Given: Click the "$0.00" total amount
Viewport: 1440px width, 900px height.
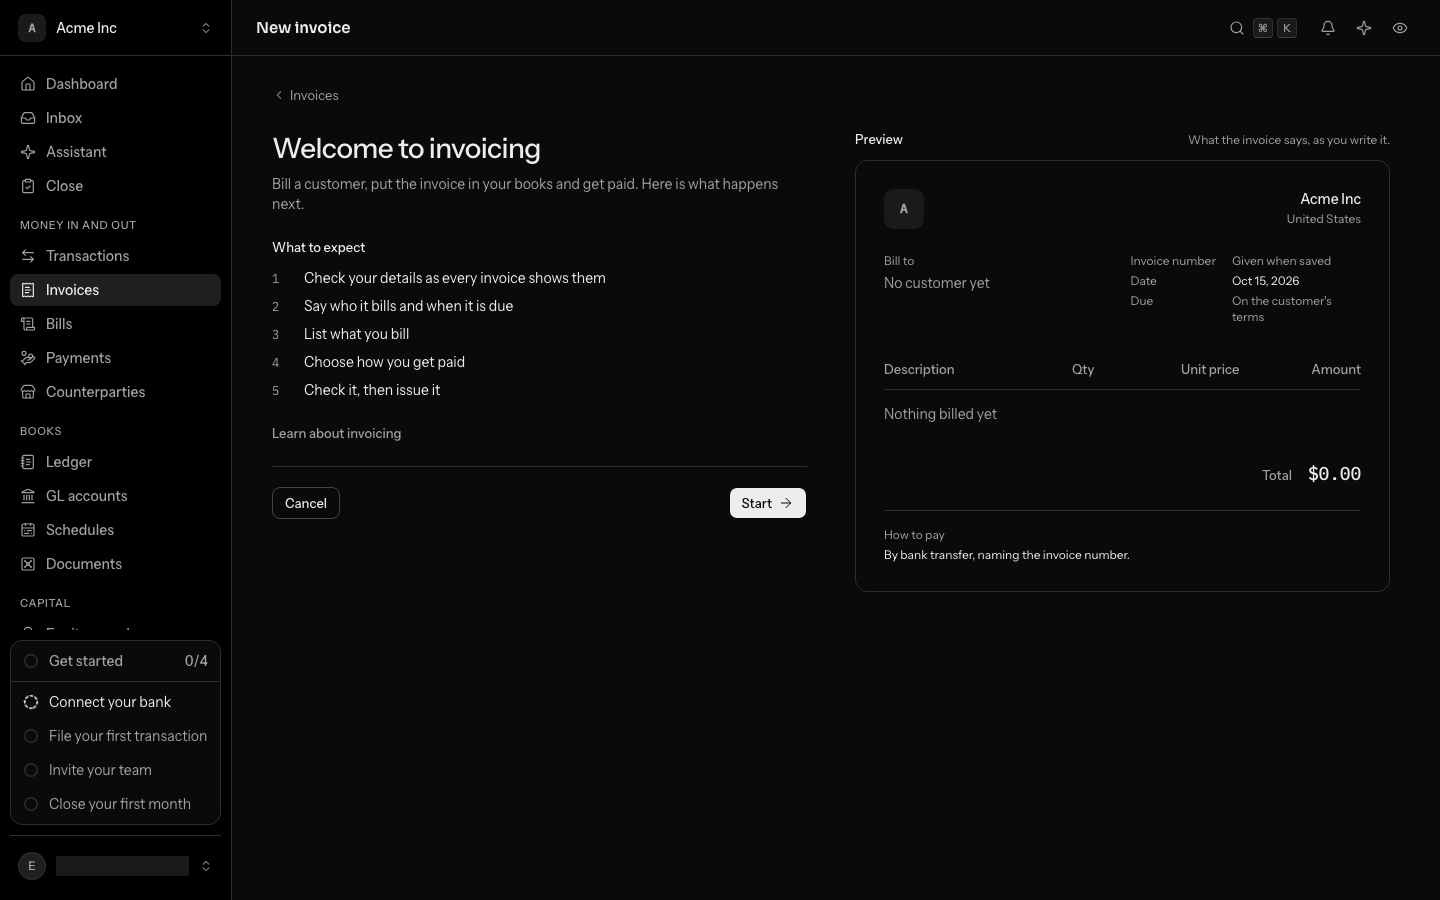Looking at the screenshot, I should 1334,474.
